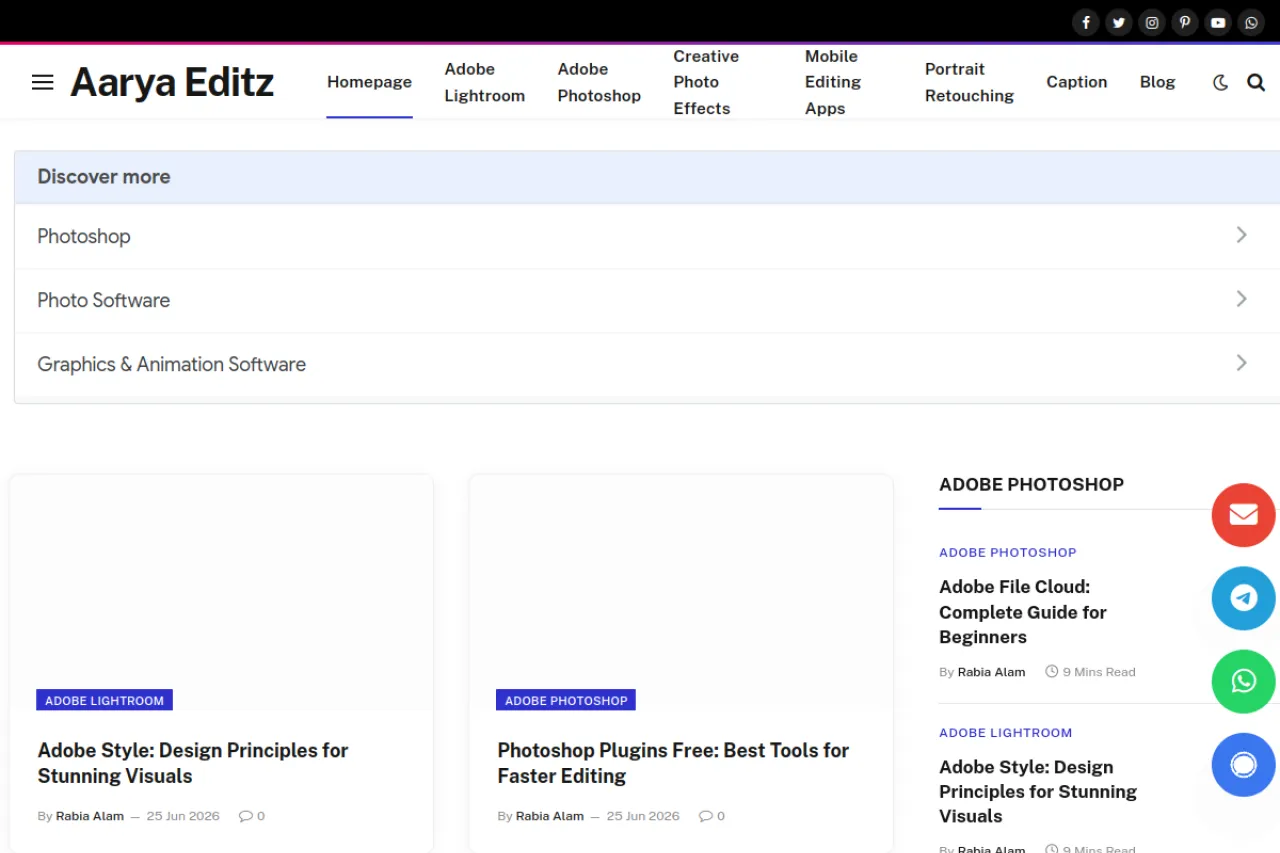
Task: Click sidebar ADOBE LIGHTROOM category label
Action: pos(1006,732)
